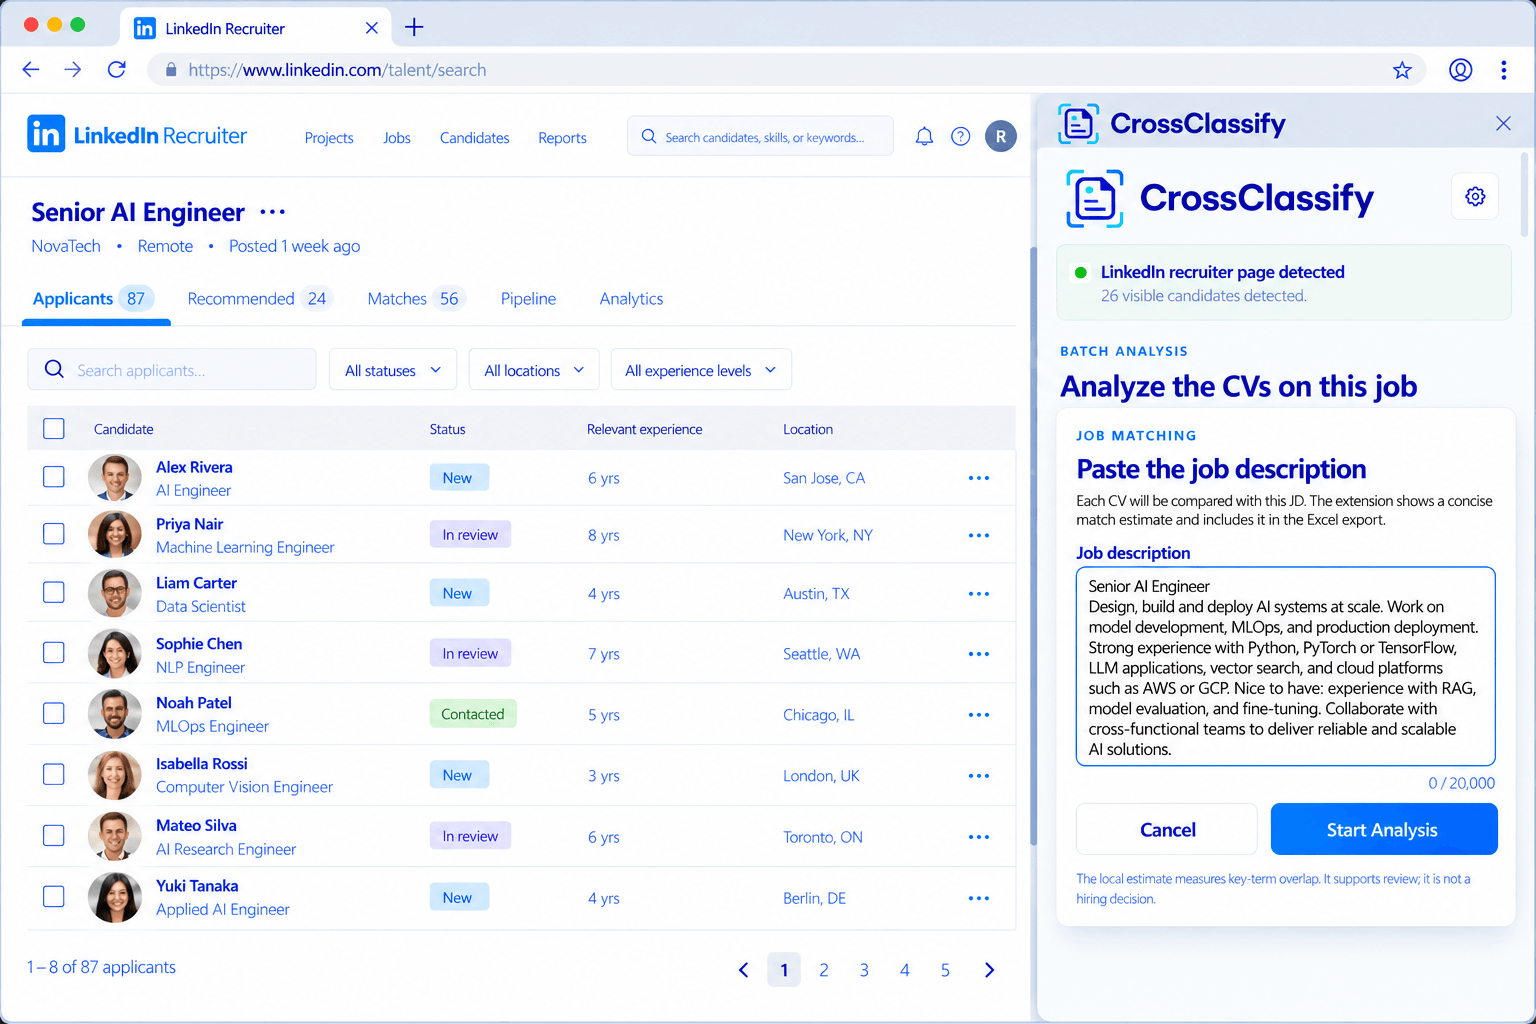
Task: Open the Candidates menu
Action: click(x=475, y=138)
